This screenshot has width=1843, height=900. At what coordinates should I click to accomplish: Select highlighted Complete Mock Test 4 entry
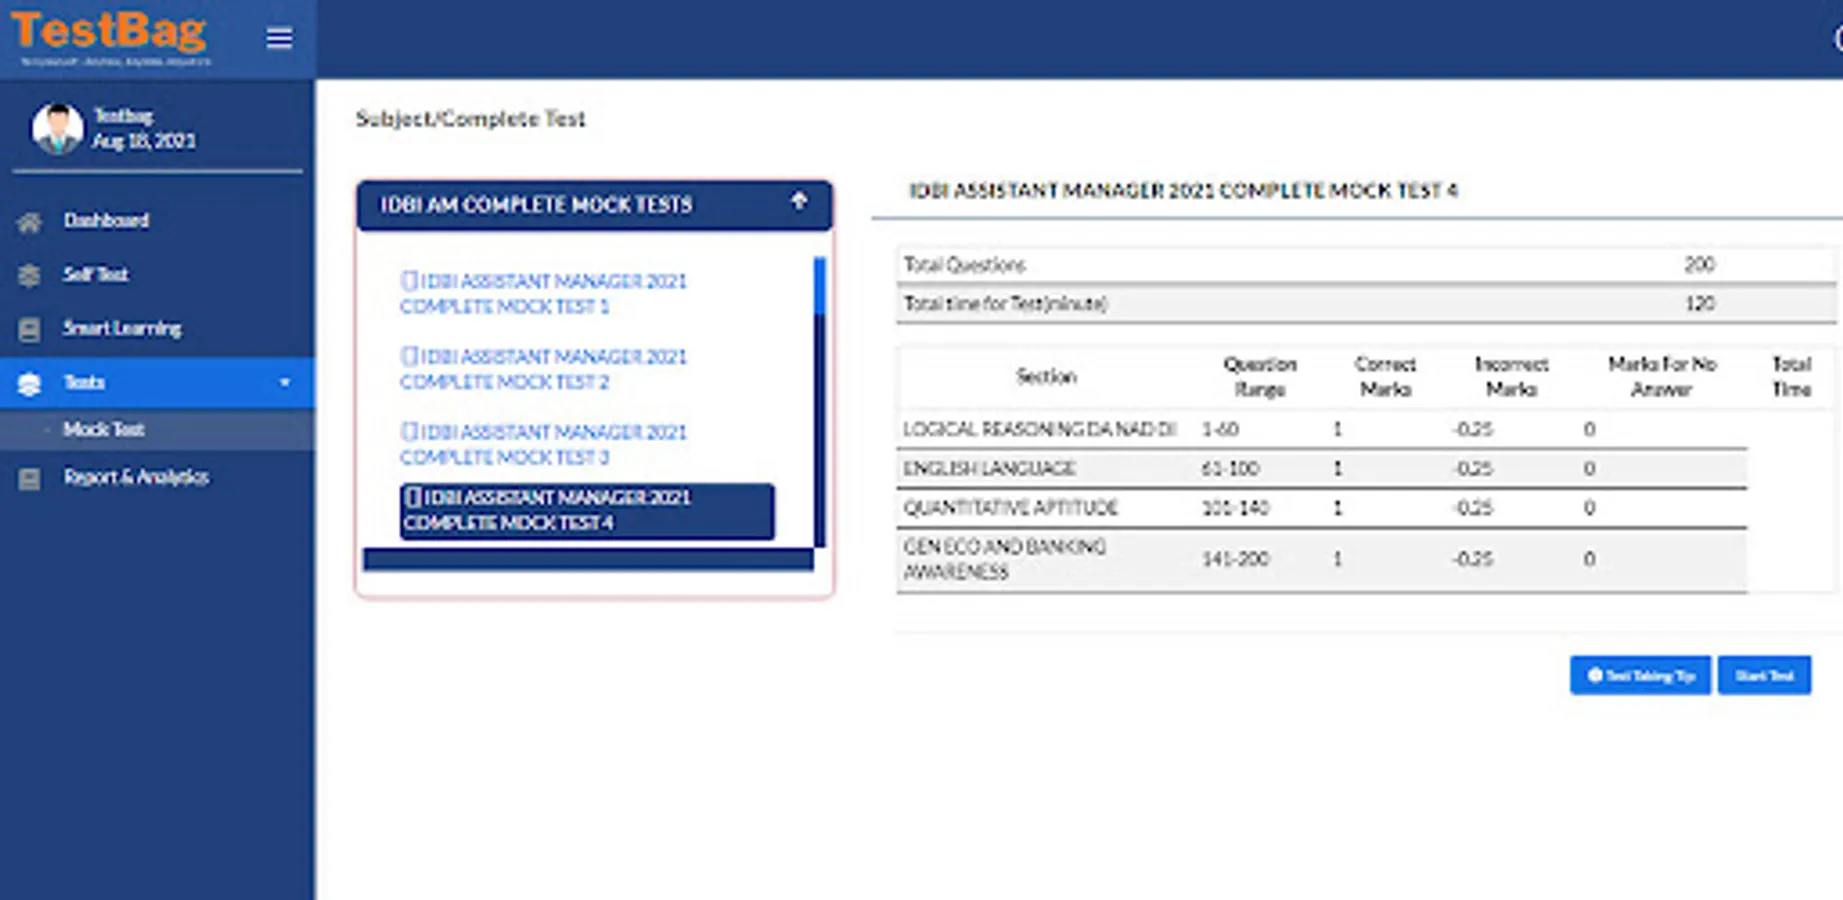pos(587,511)
